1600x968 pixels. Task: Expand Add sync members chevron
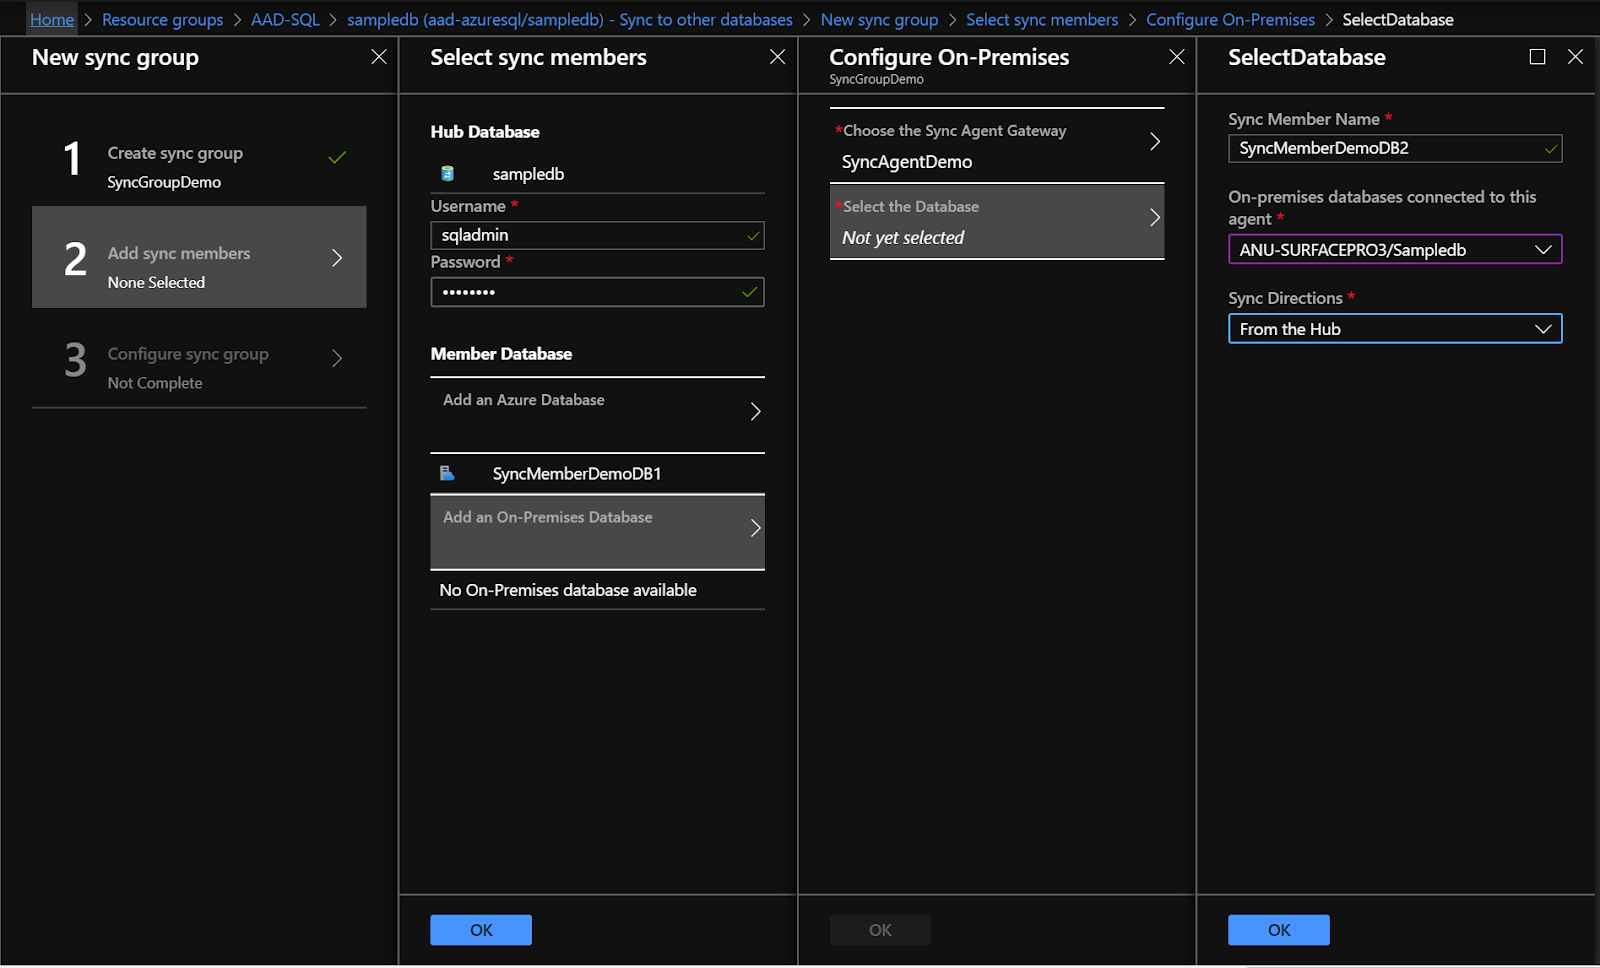[x=337, y=258]
